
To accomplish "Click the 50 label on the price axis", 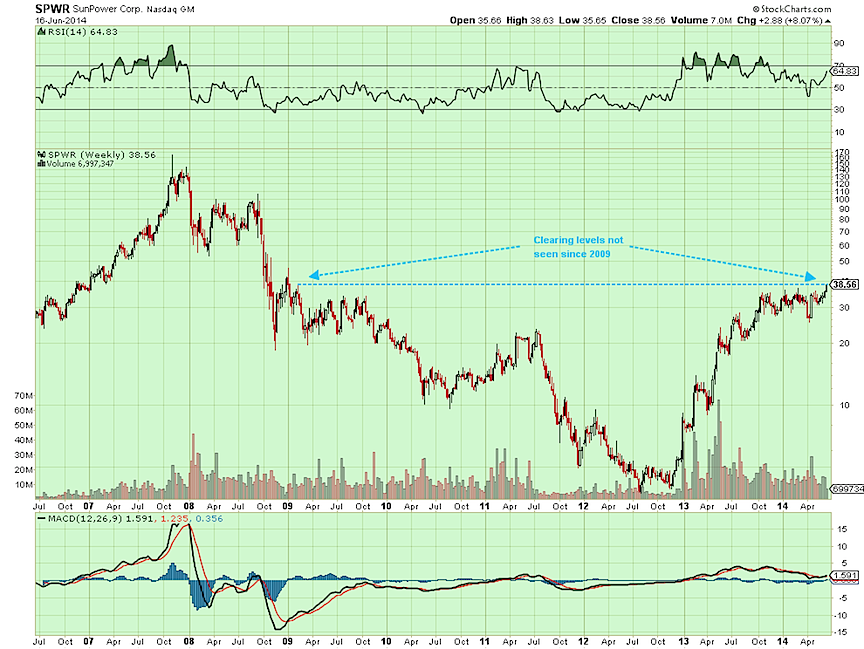I will point(844,262).
